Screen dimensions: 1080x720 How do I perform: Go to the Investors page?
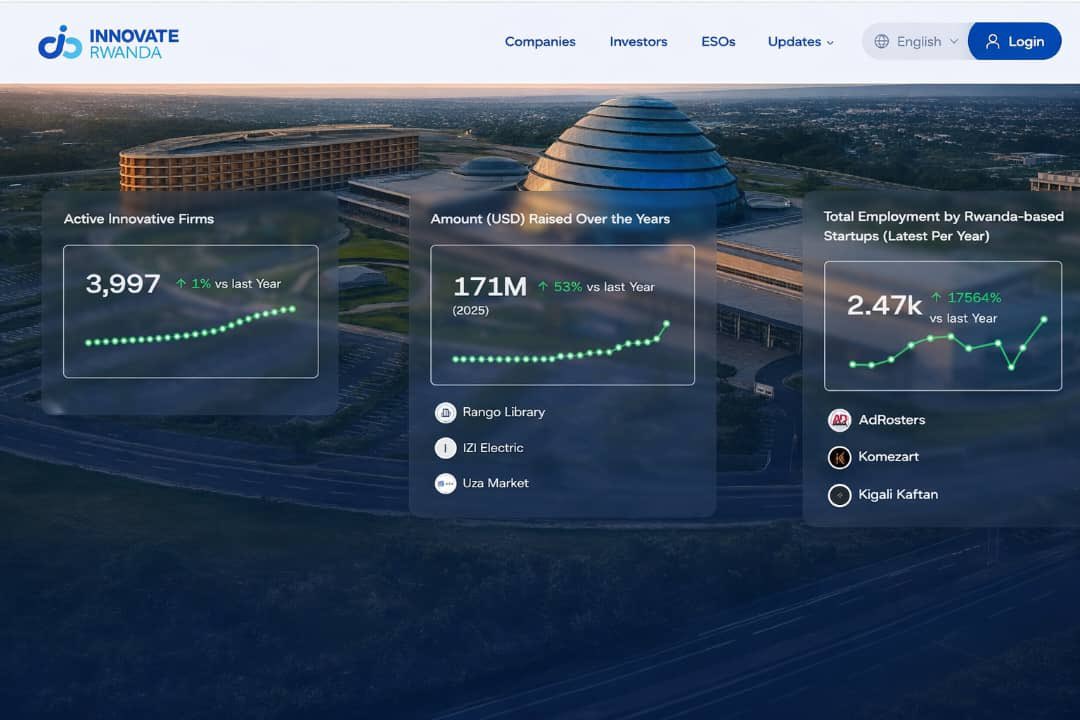coord(638,42)
